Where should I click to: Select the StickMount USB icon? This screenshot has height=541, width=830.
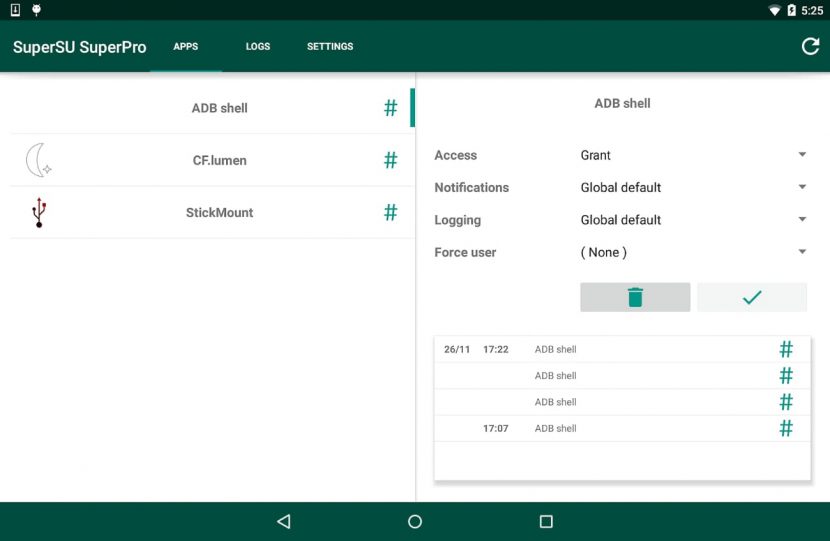[x=39, y=212]
